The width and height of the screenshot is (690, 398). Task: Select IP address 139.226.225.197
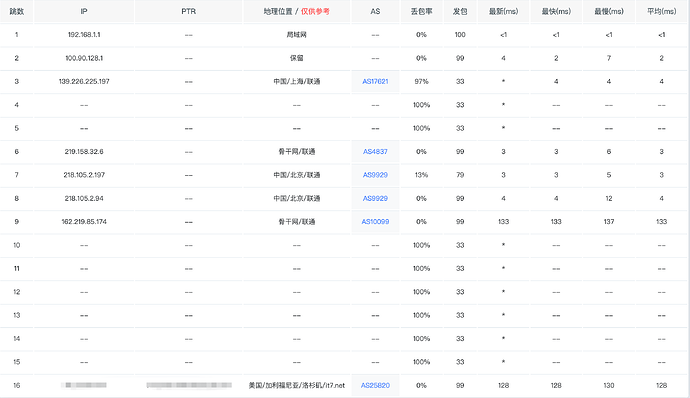[84, 81]
